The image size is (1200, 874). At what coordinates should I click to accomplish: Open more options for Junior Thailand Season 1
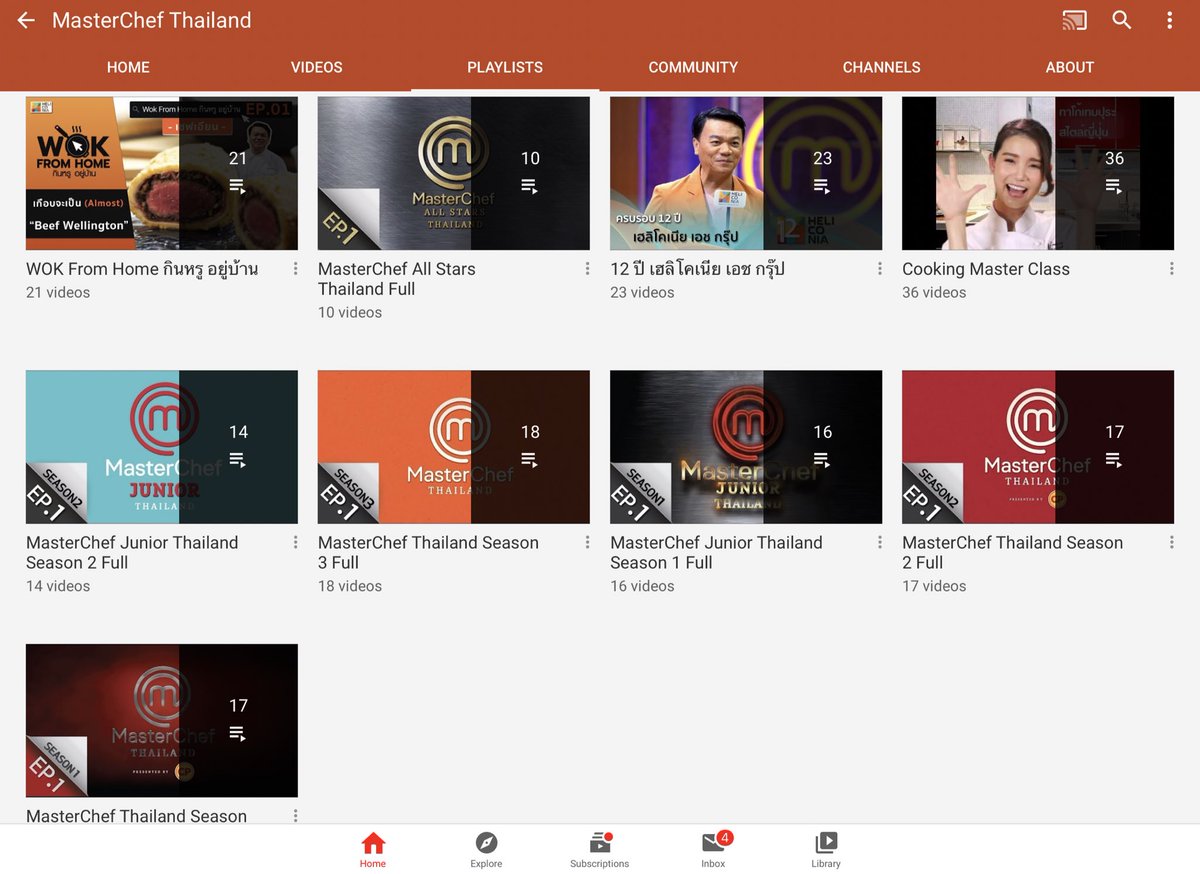[879, 542]
